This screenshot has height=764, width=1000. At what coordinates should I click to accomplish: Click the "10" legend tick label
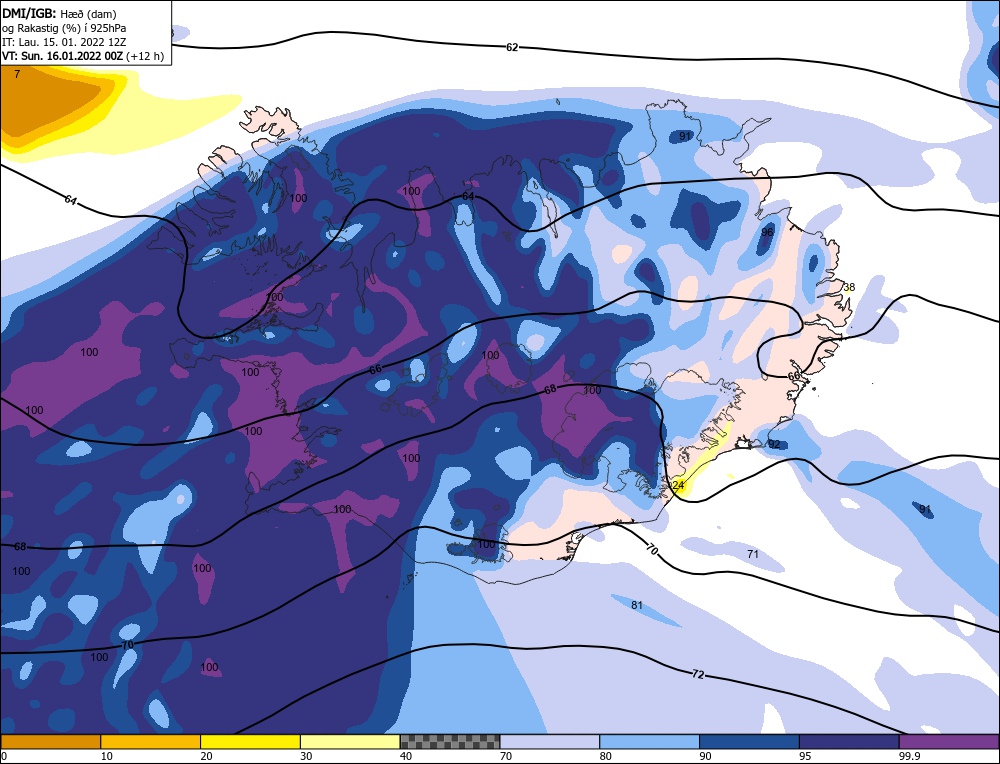coord(107,756)
